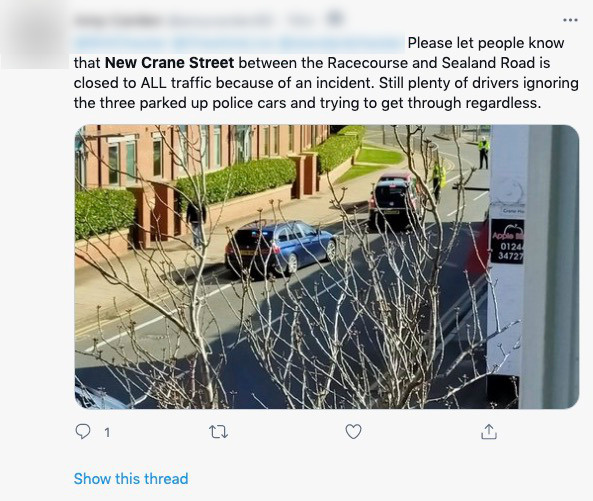Click the blurred badge icon beside username
This screenshot has height=501, width=593.
click(335, 18)
